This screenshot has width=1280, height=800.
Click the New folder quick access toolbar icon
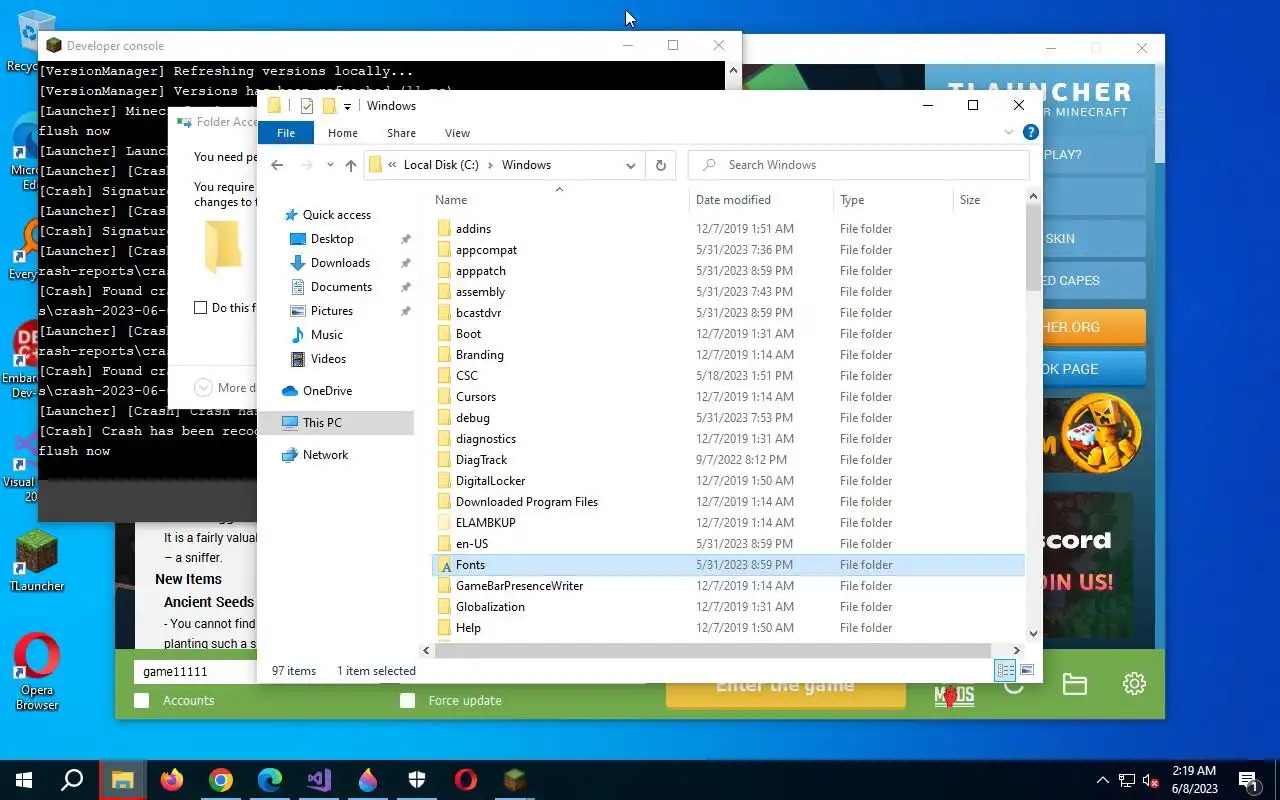point(328,106)
